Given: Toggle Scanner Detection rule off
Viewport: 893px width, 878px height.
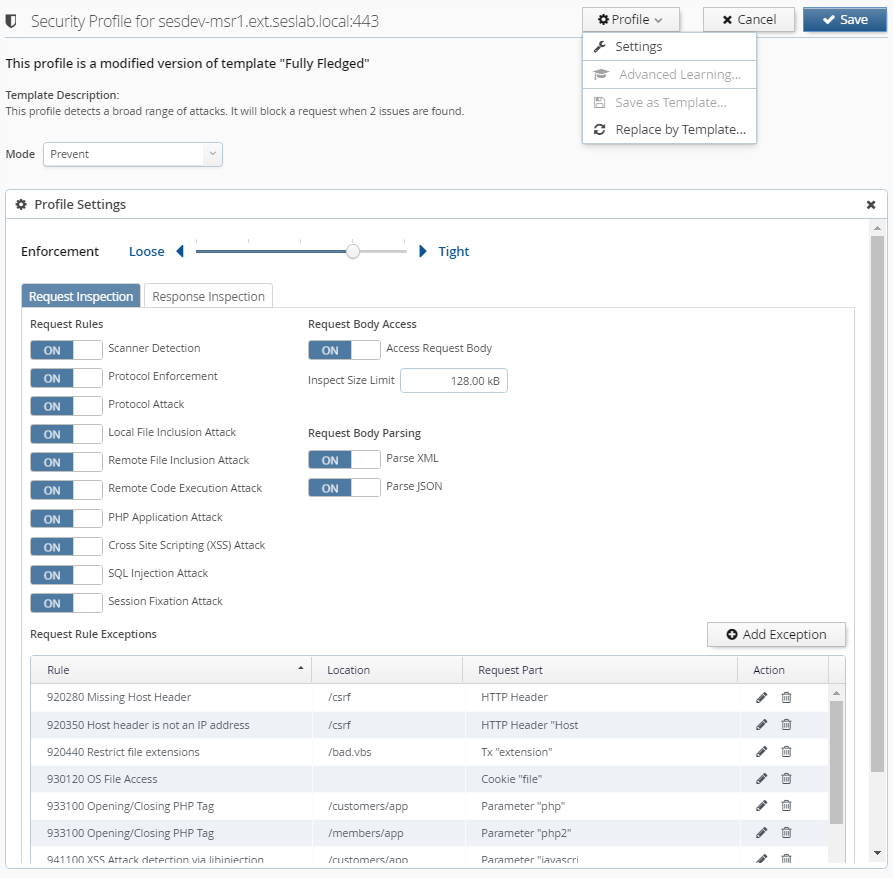Looking at the screenshot, I should (x=66, y=350).
